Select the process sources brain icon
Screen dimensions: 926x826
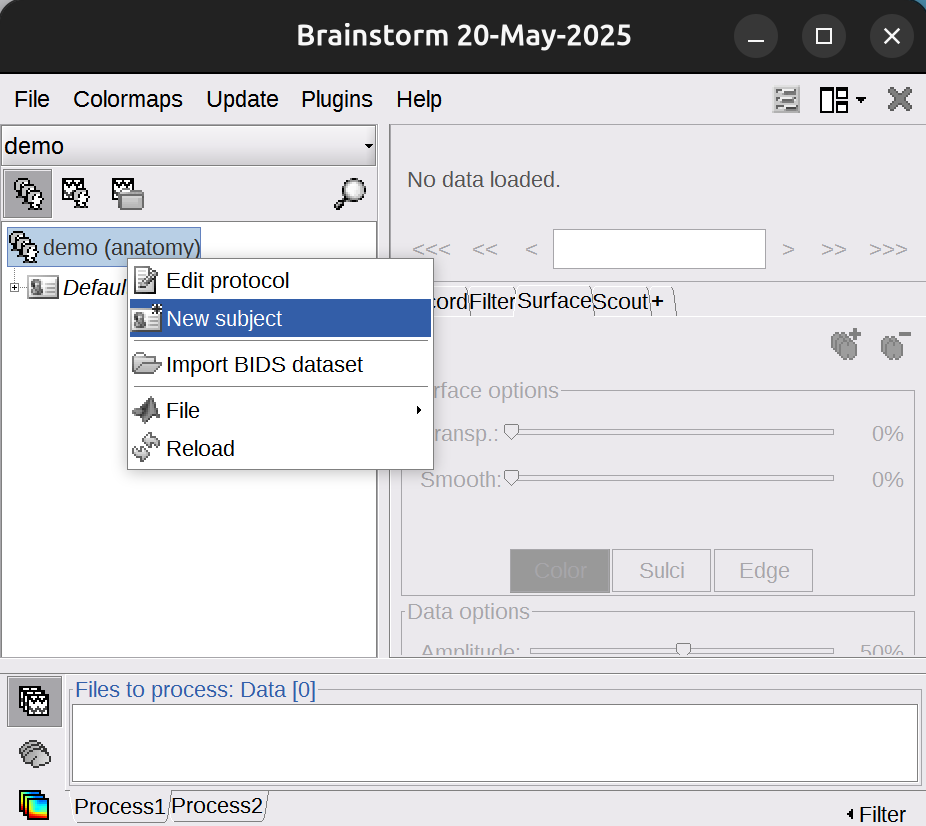tap(35, 754)
